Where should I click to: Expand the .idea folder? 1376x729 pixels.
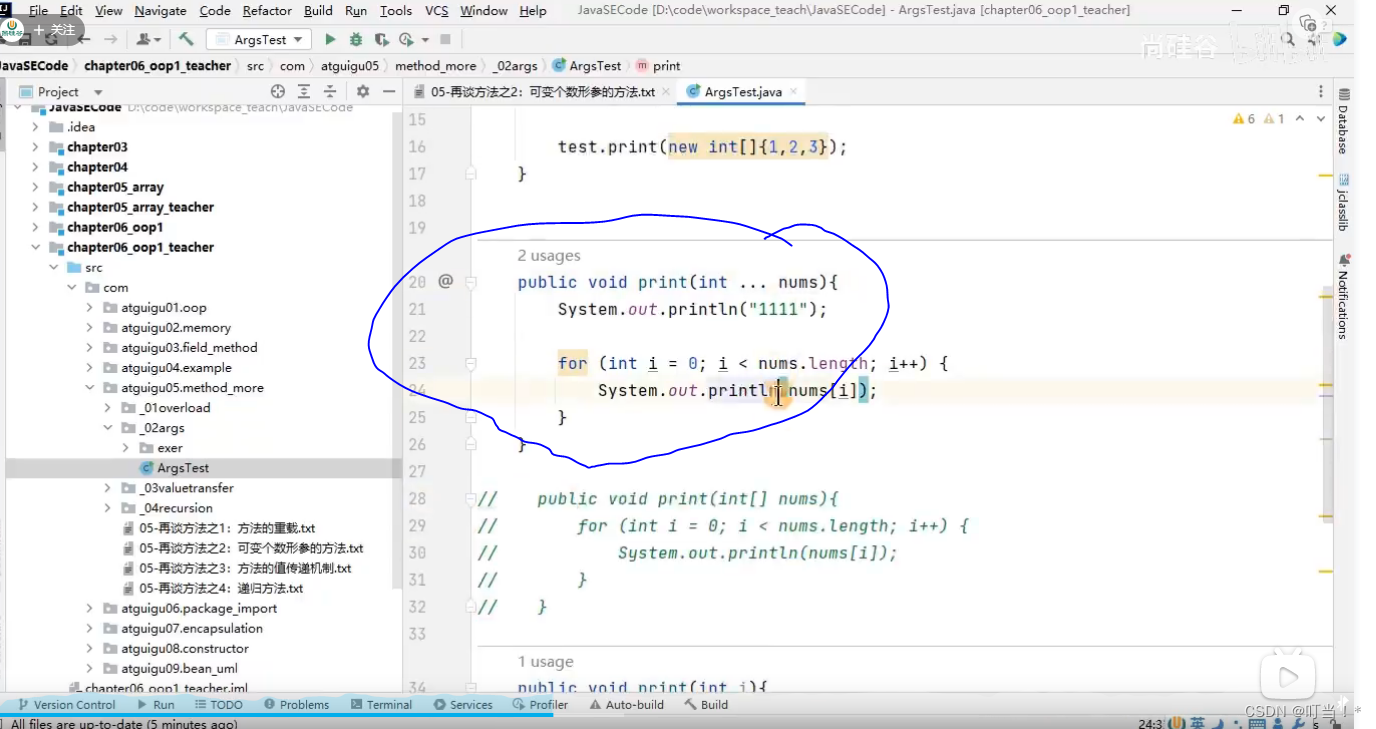(x=36, y=127)
